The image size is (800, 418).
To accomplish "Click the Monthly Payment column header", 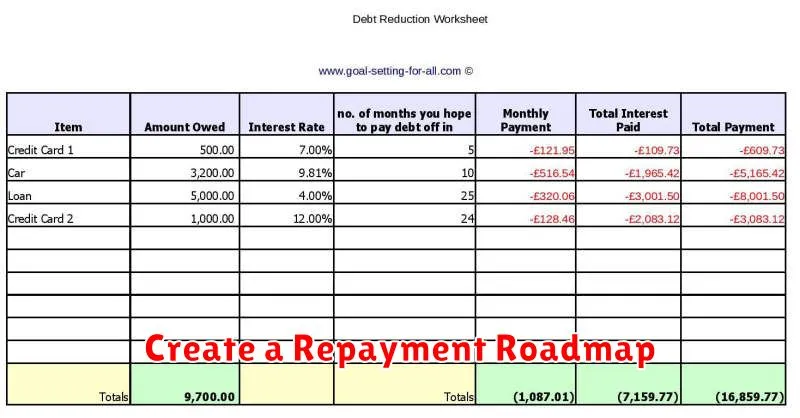I will coord(526,121).
